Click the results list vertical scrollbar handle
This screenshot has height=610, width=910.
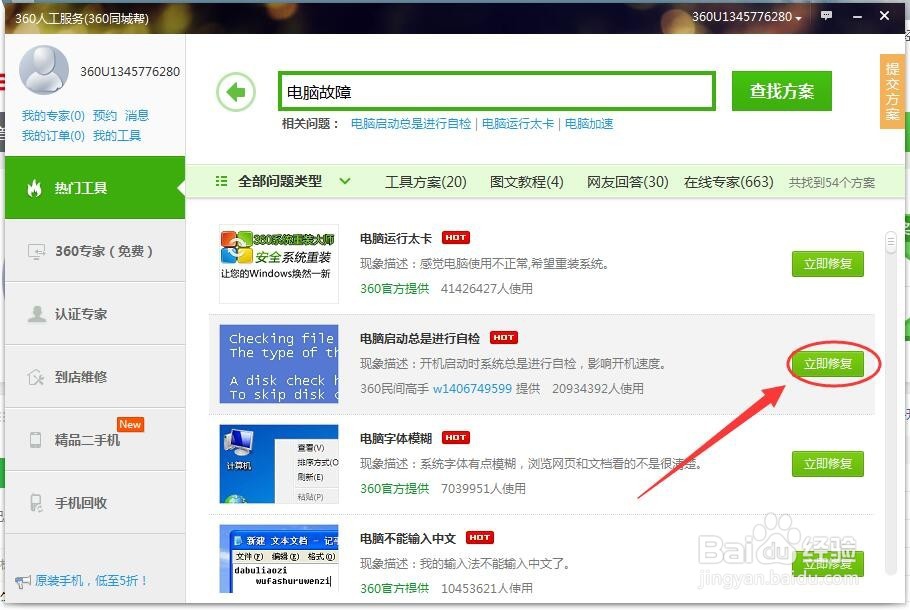pos(891,241)
